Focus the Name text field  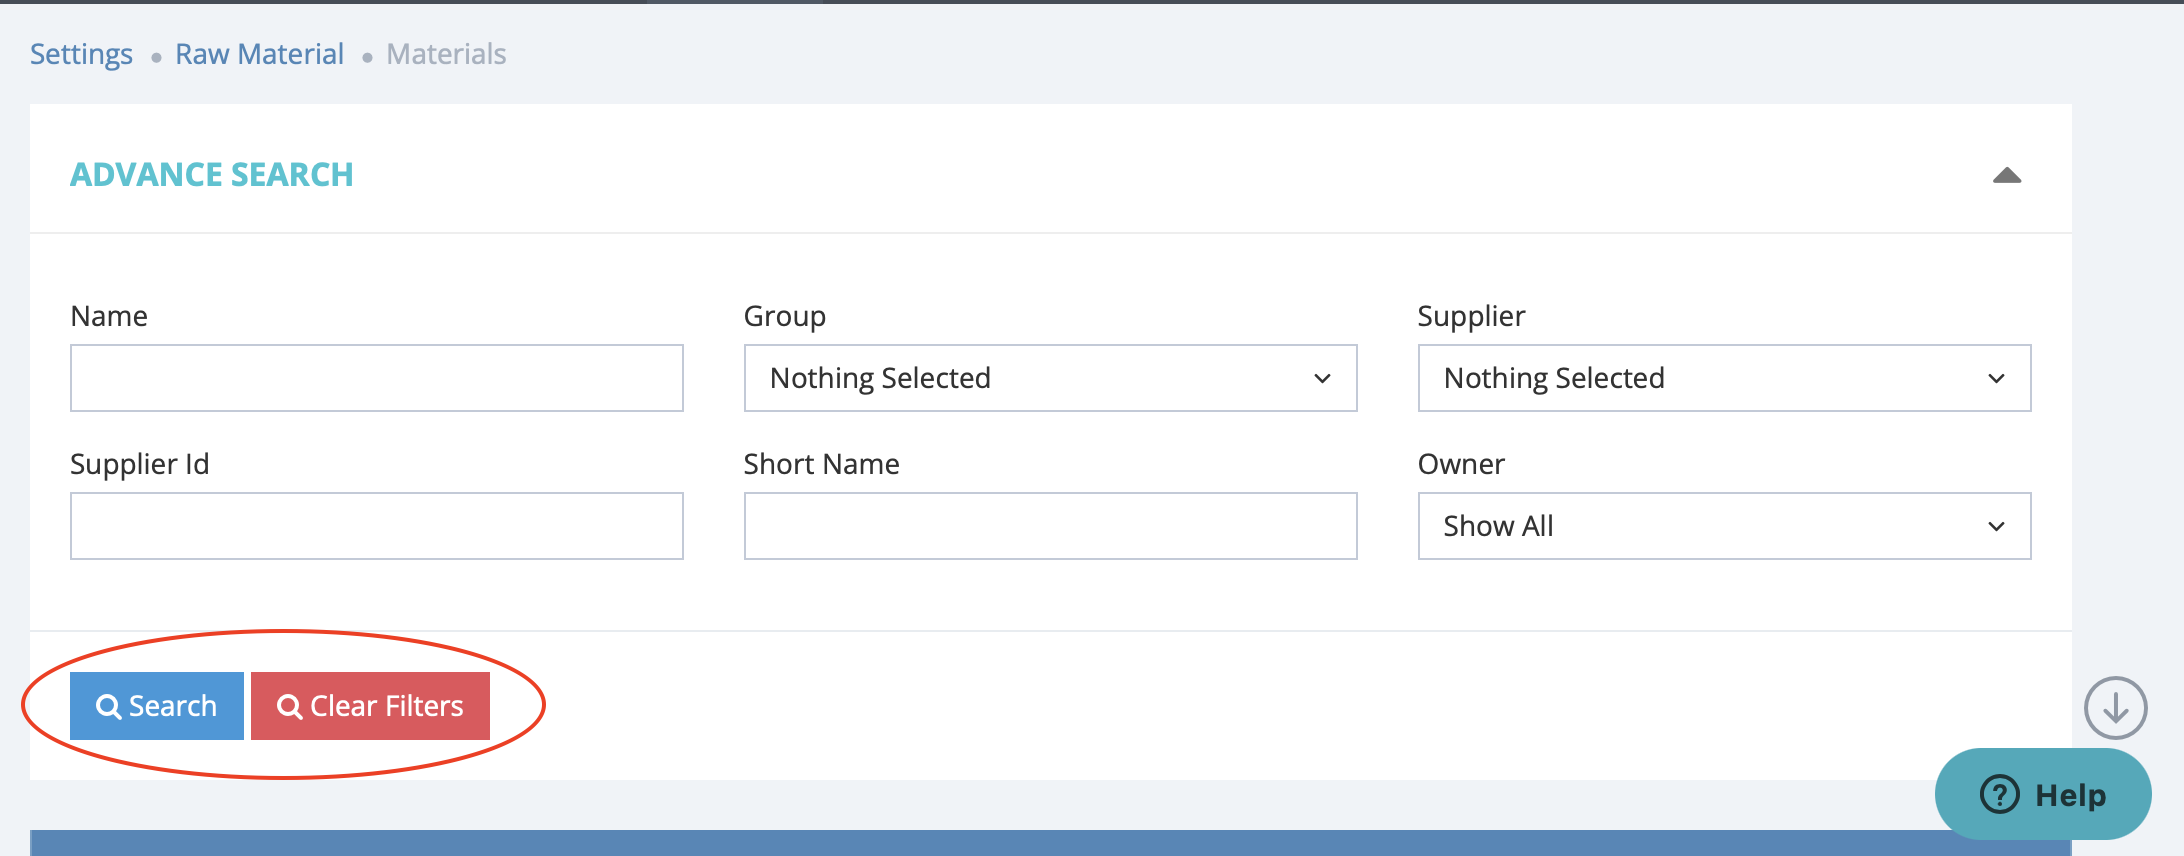(376, 378)
